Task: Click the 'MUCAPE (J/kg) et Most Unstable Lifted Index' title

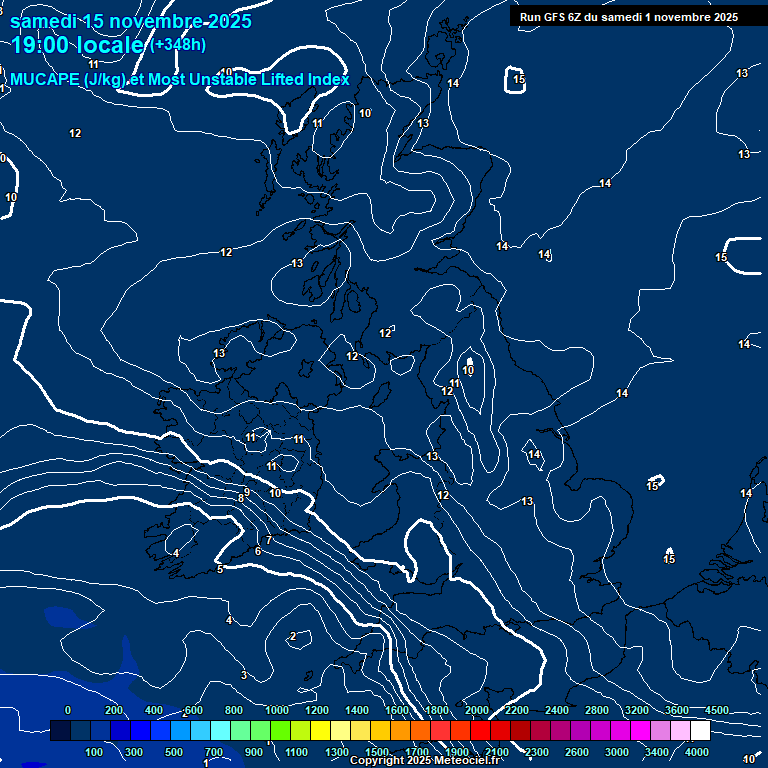Action: click(x=180, y=79)
